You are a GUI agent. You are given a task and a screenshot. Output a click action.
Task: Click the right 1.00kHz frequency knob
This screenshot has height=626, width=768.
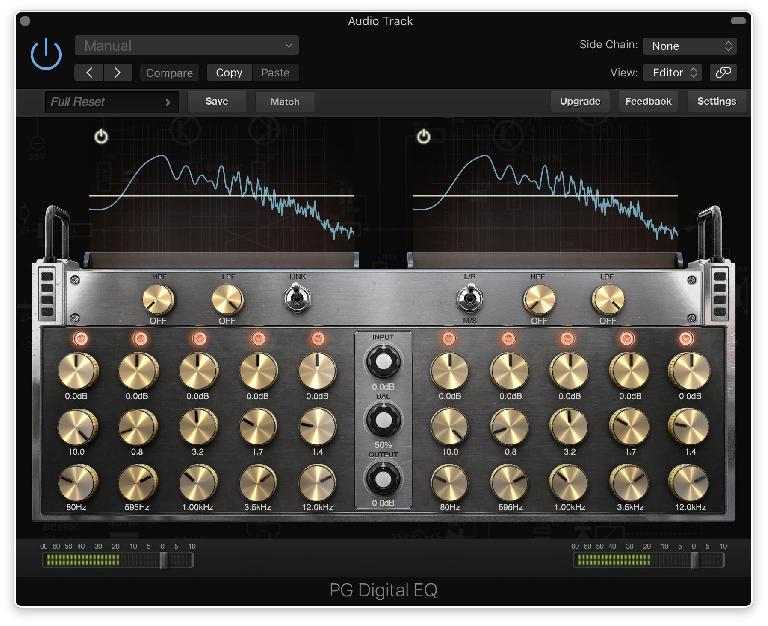[x=569, y=483]
